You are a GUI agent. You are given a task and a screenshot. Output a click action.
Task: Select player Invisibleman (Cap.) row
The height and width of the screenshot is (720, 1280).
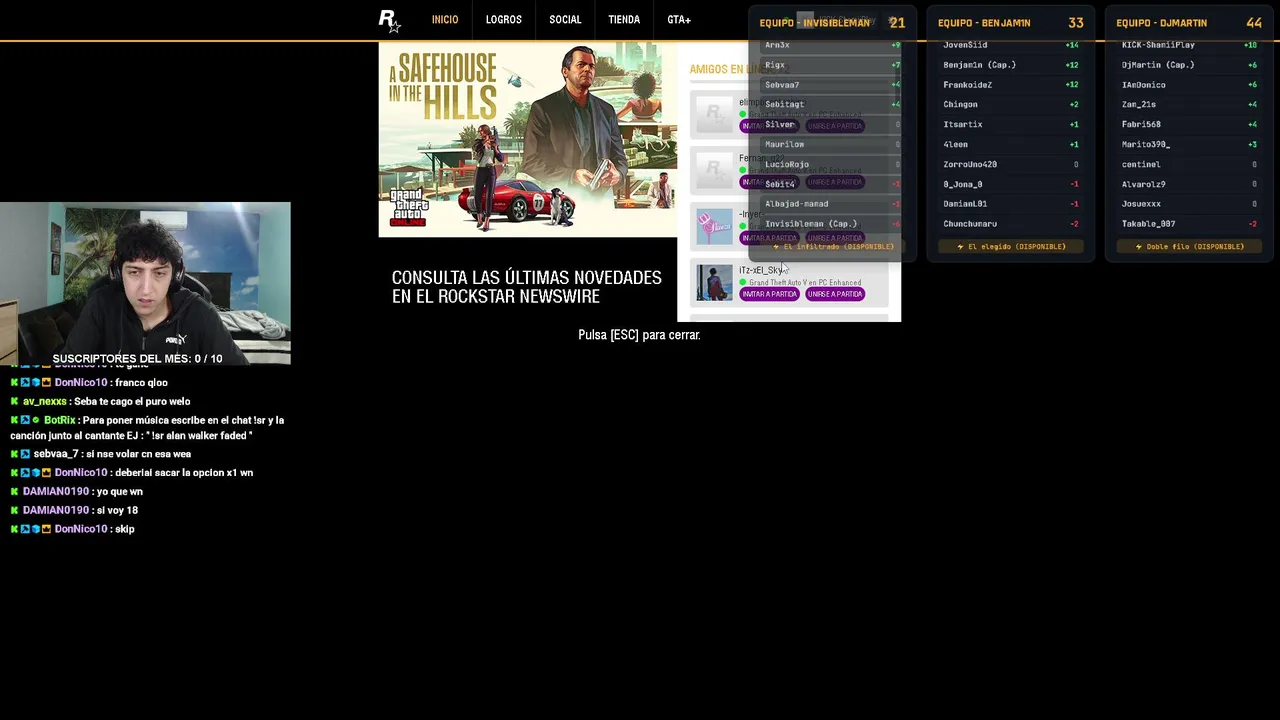832,224
